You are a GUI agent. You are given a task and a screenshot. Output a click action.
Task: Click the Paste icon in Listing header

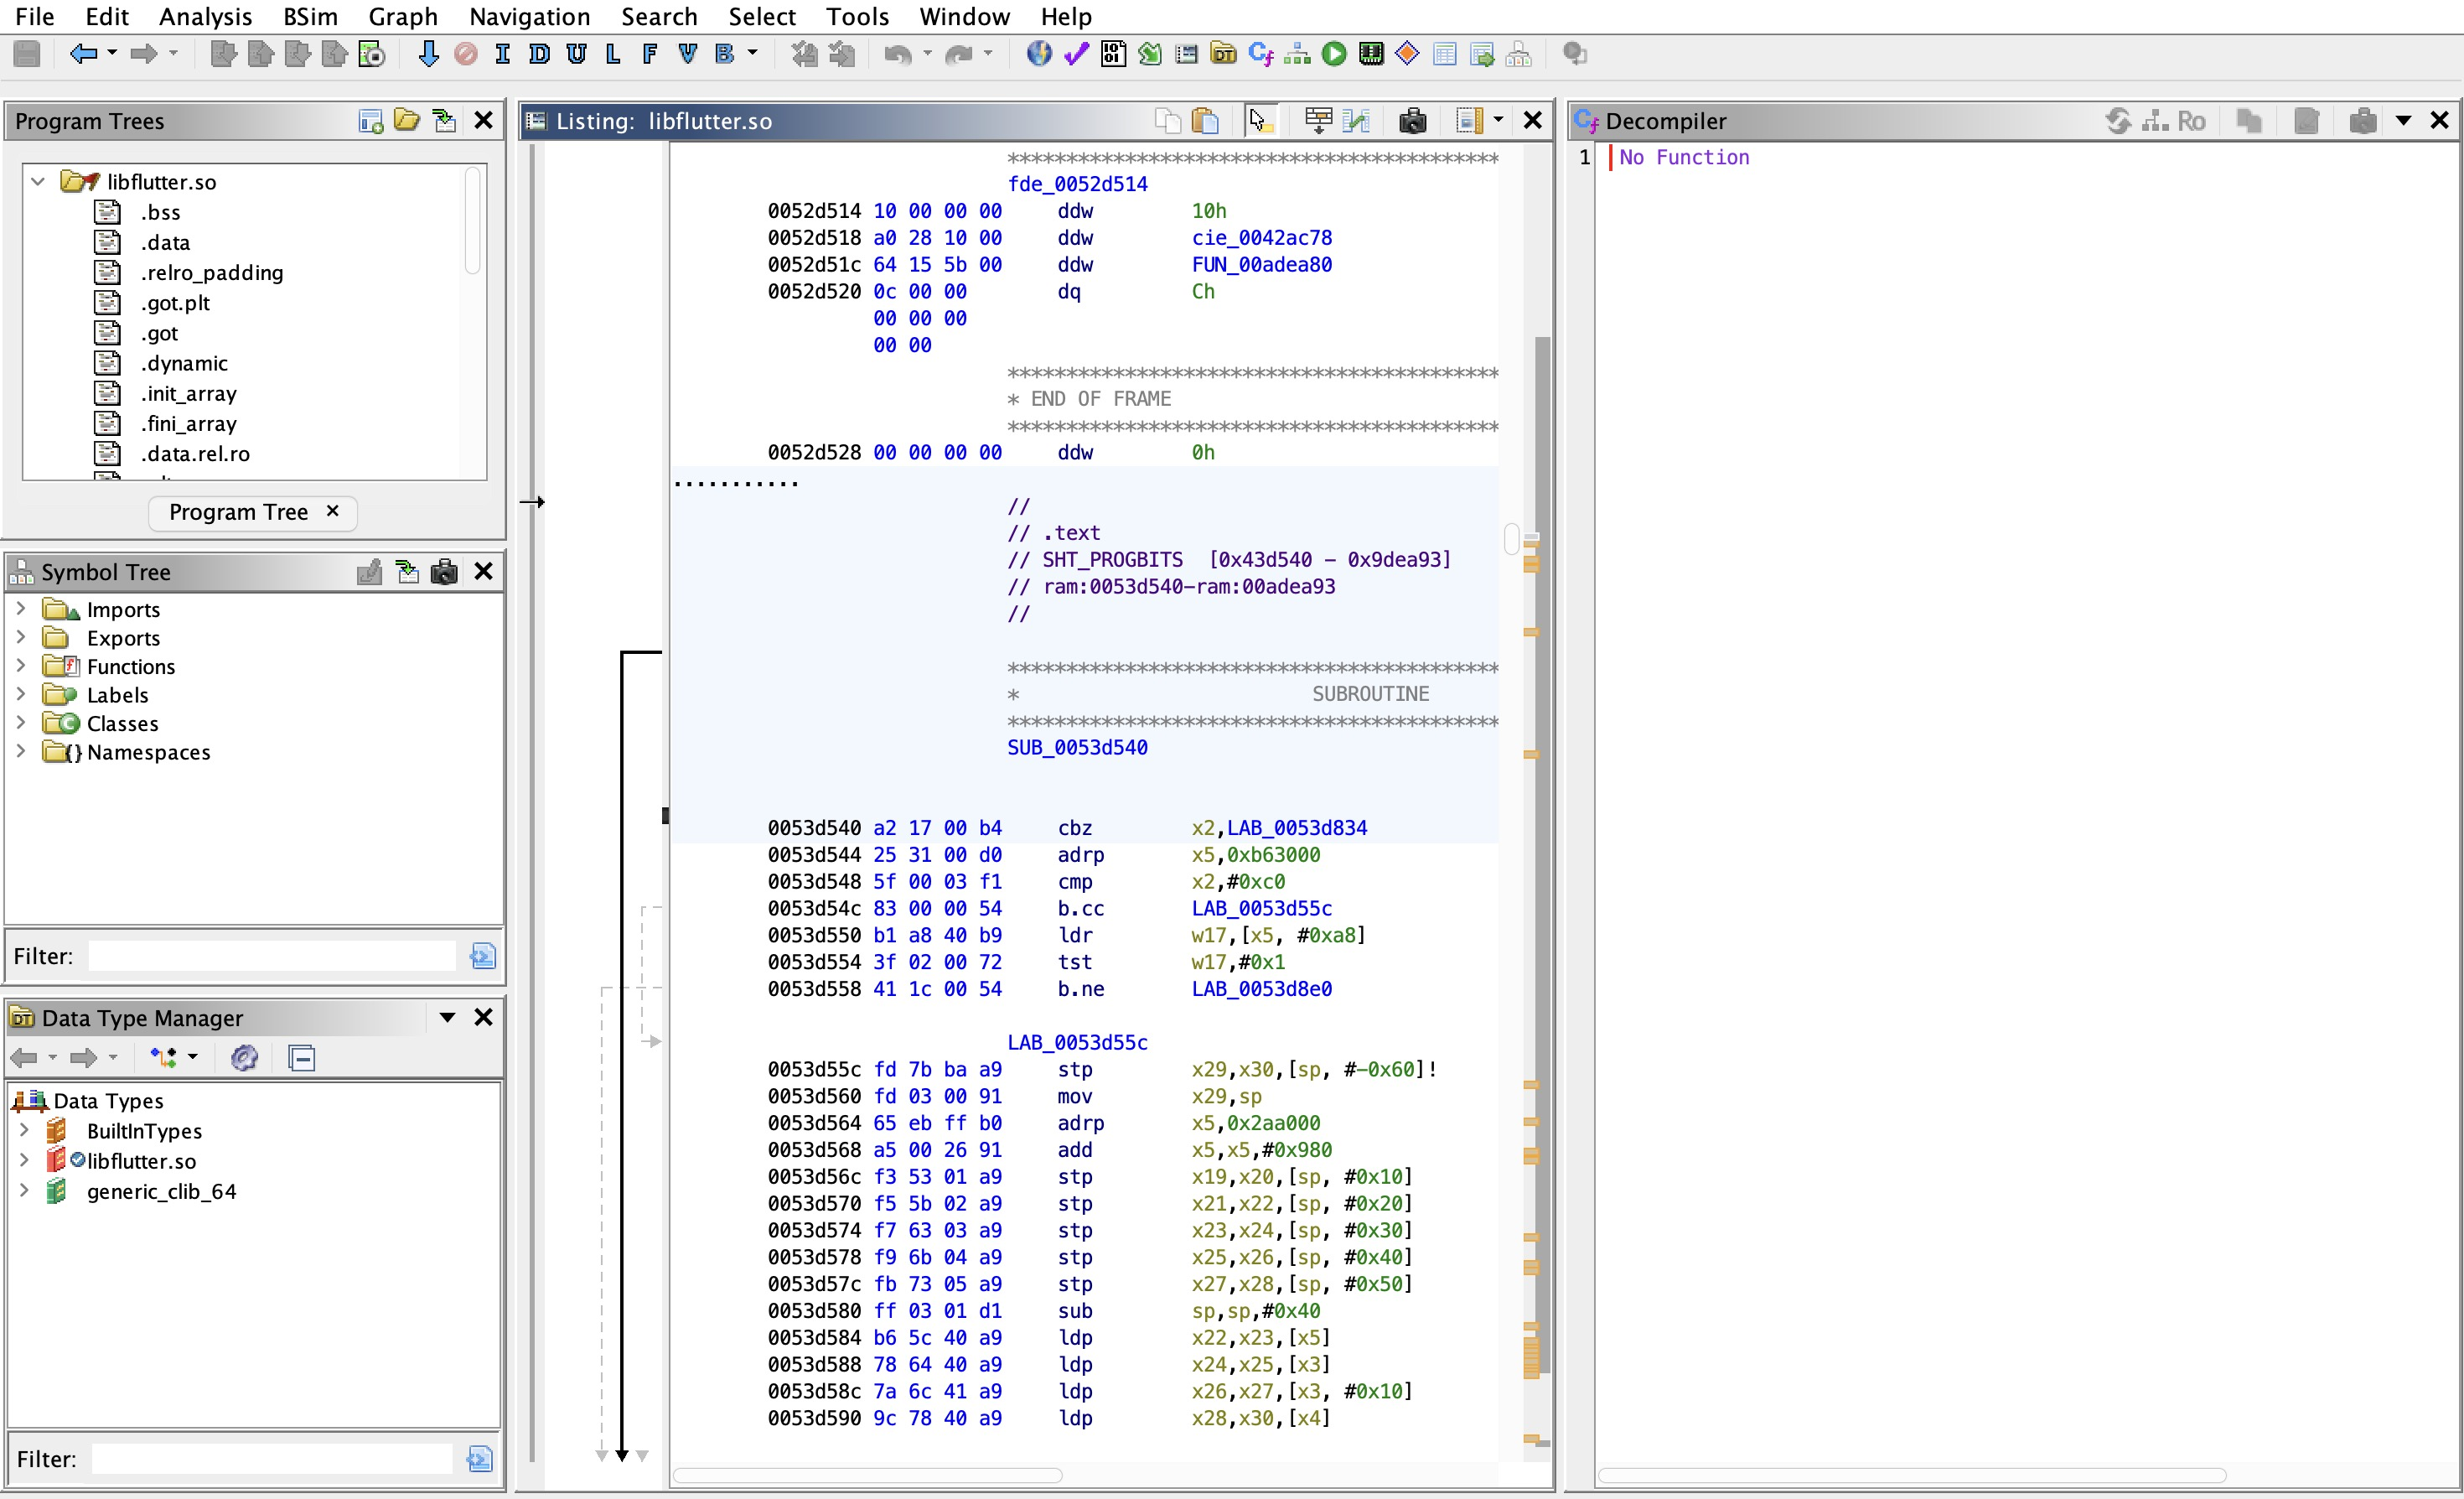click(1205, 121)
